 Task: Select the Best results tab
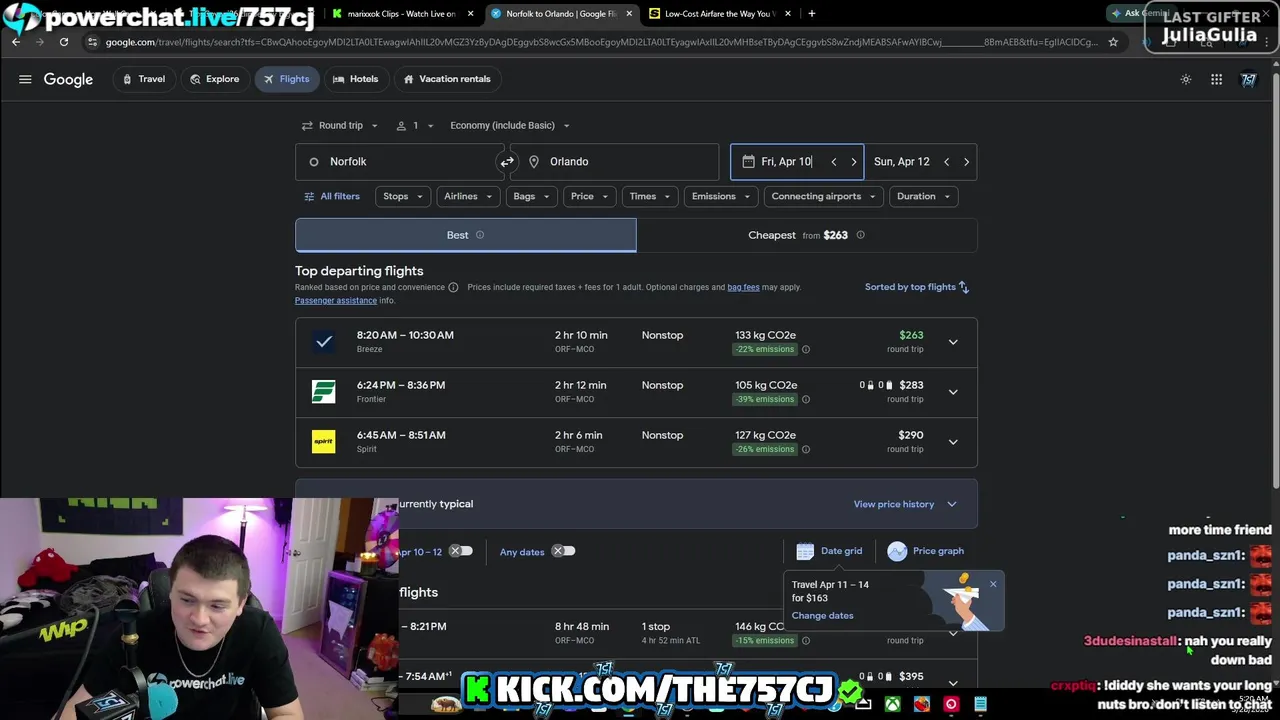[x=465, y=235]
